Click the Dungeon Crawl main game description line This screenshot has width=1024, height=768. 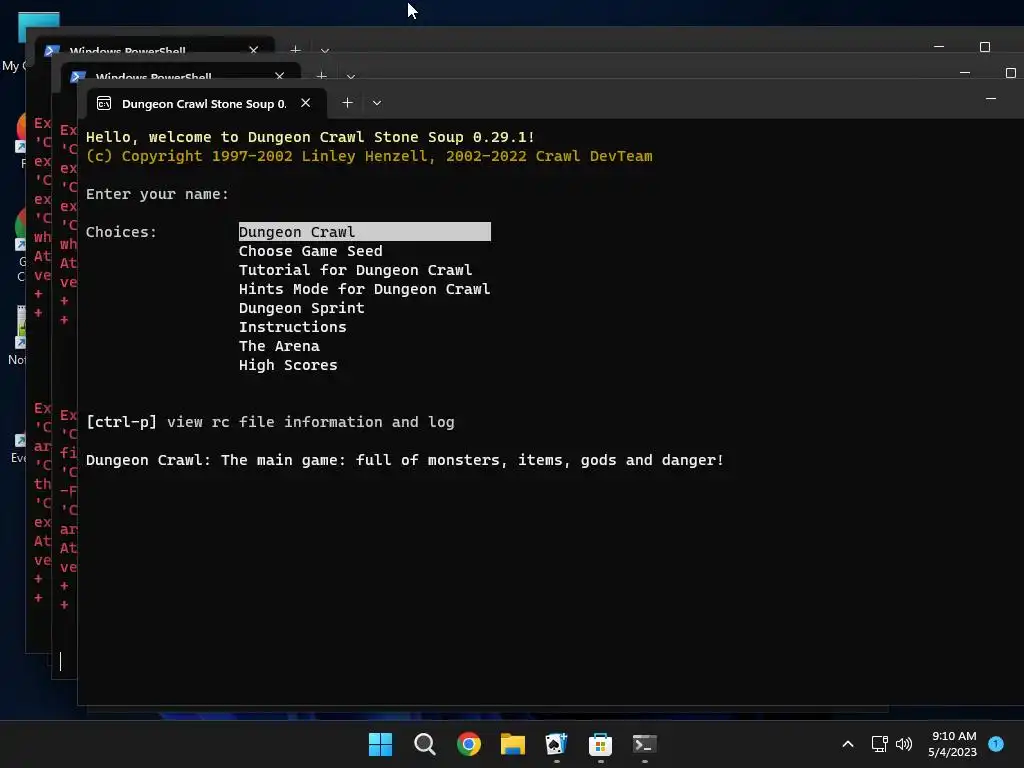coord(405,460)
